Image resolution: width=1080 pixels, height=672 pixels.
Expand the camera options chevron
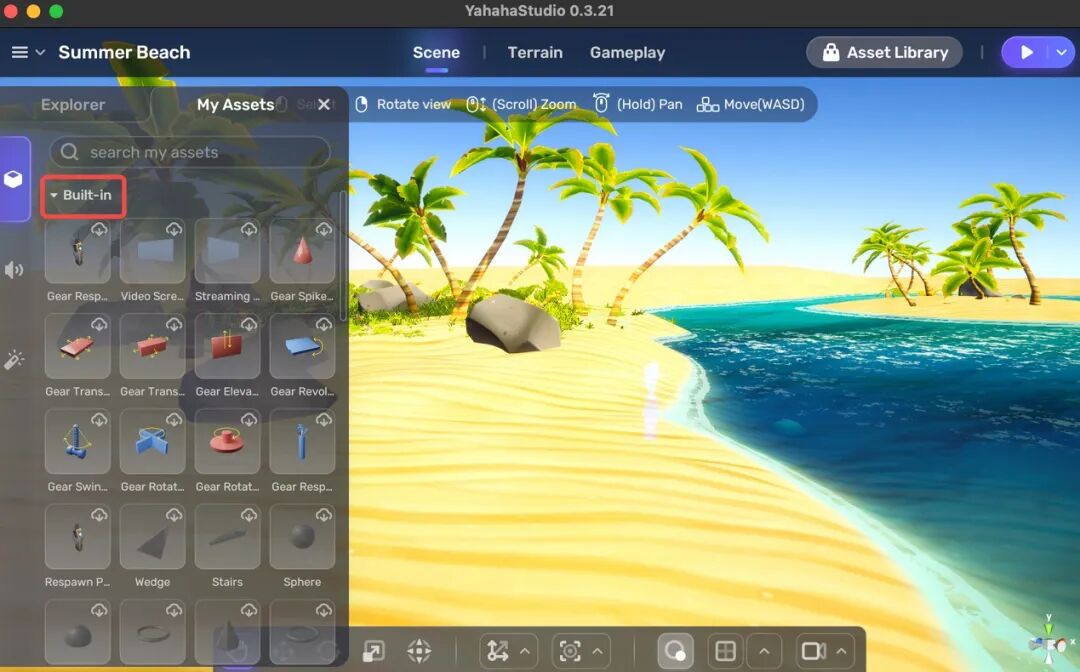(841, 651)
